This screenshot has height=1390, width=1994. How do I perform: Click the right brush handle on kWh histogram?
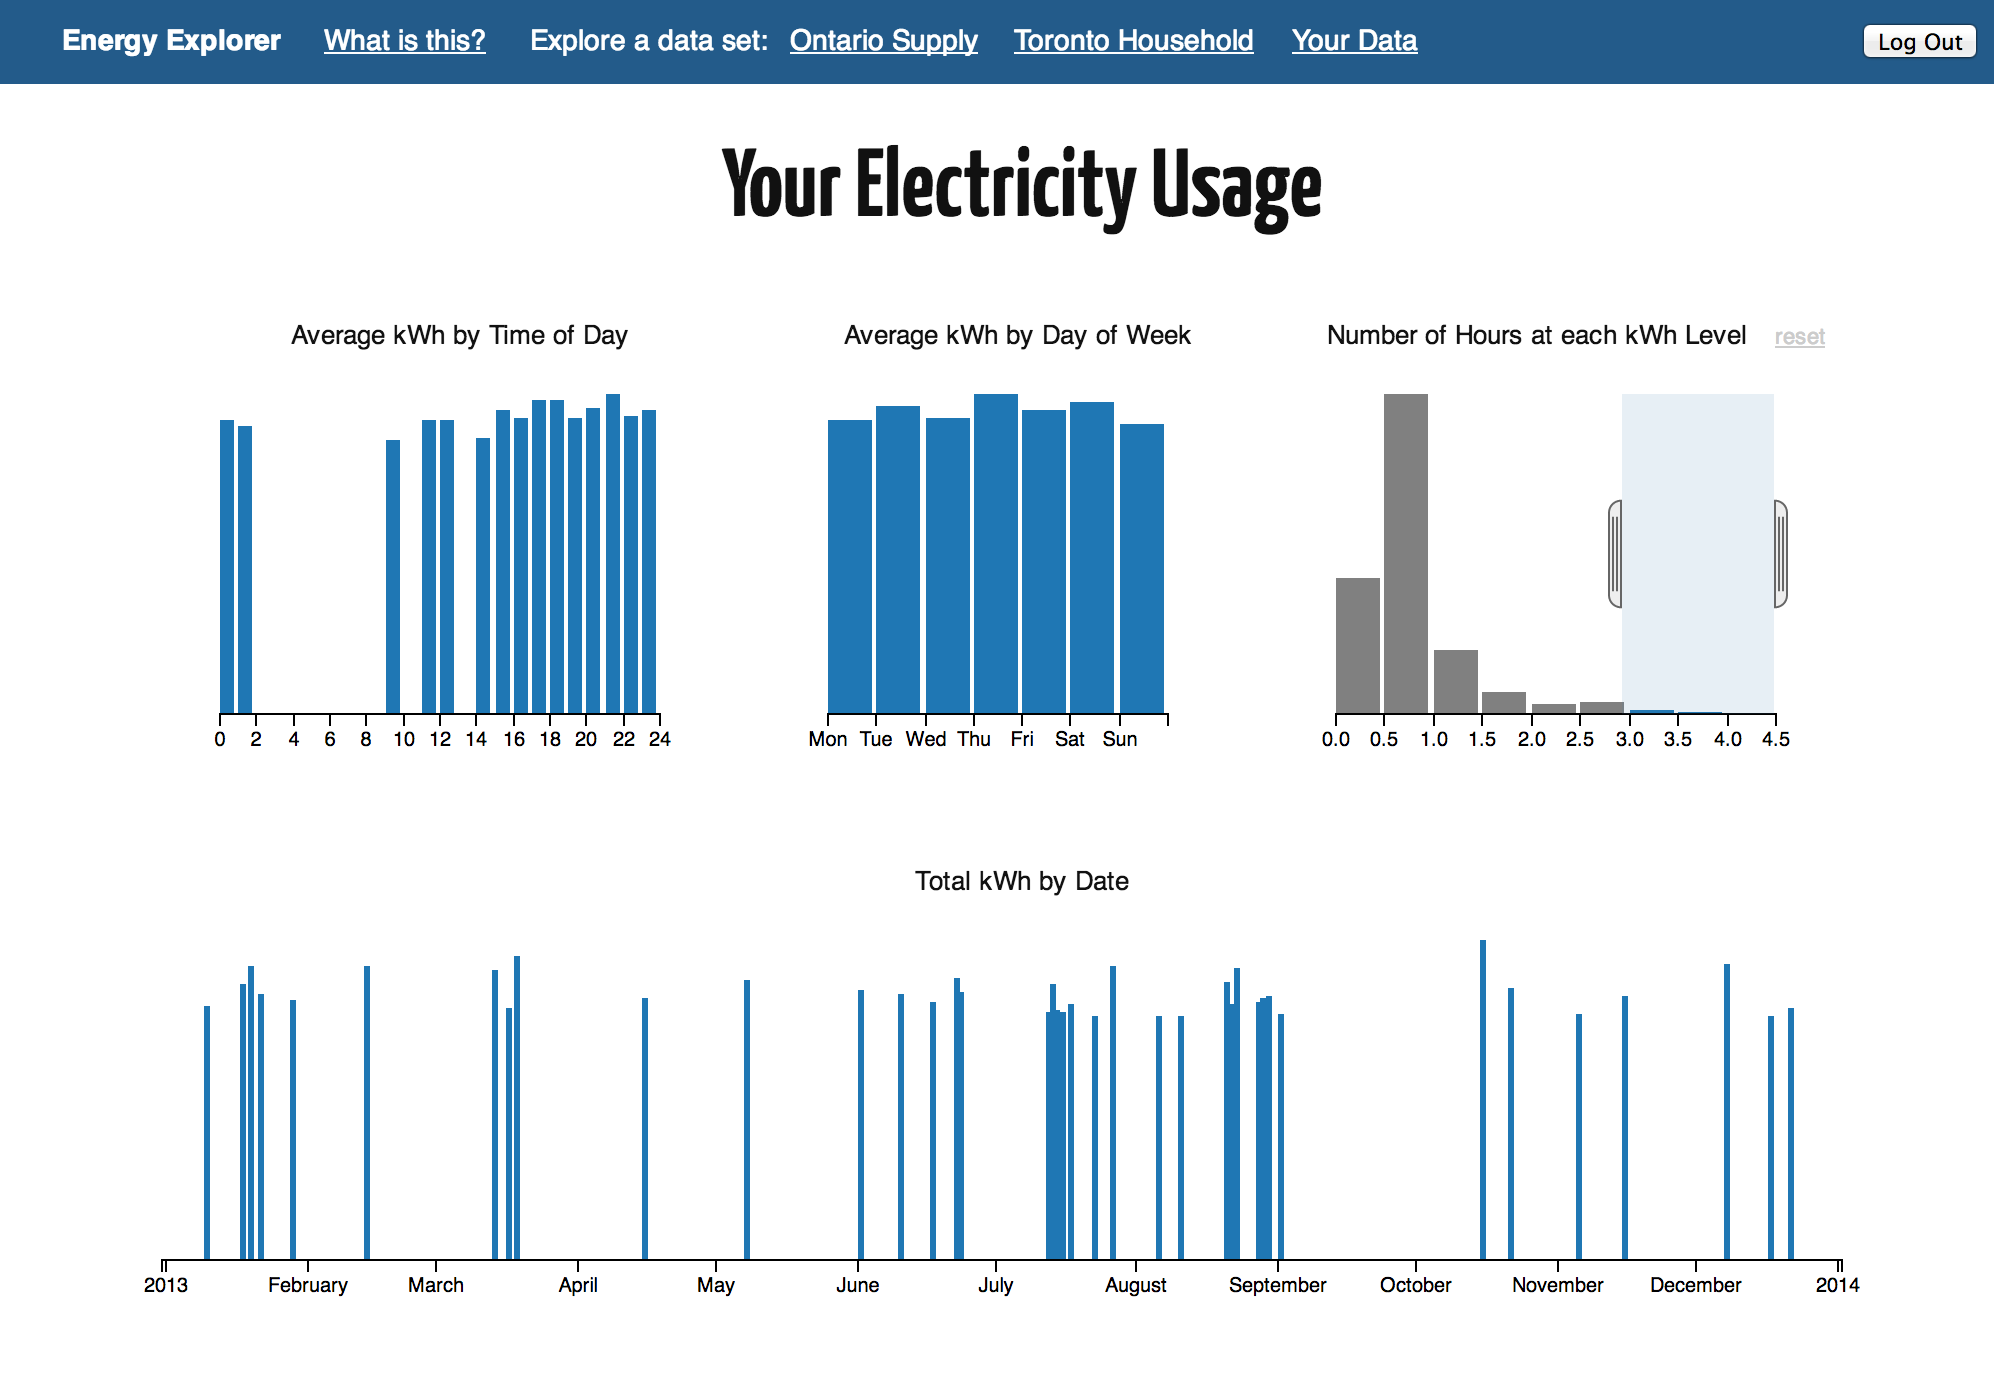(x=1781, y=554)
